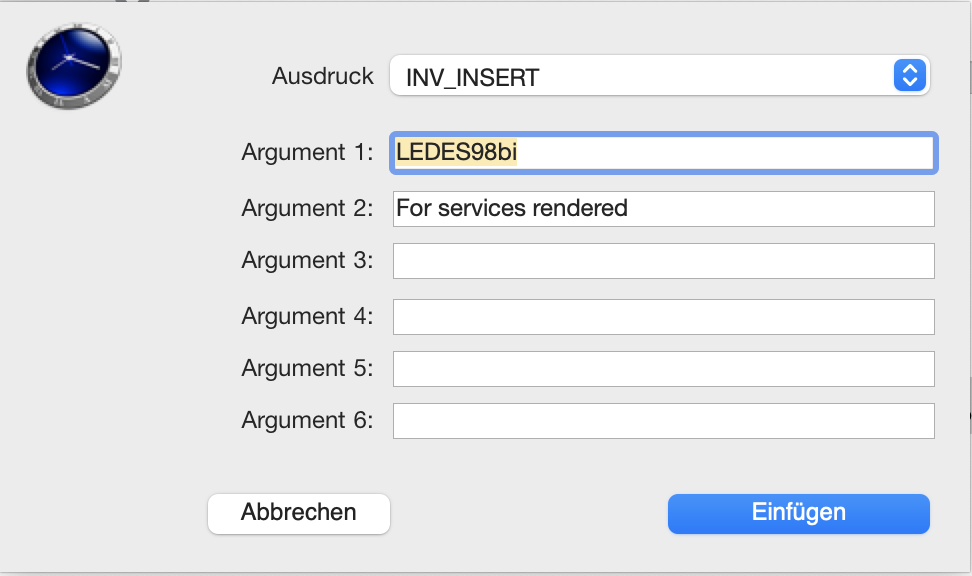This screenshot has width=972, height=576.
Task: Place cursor in Argument 4 field
Action: click(663, 317)
